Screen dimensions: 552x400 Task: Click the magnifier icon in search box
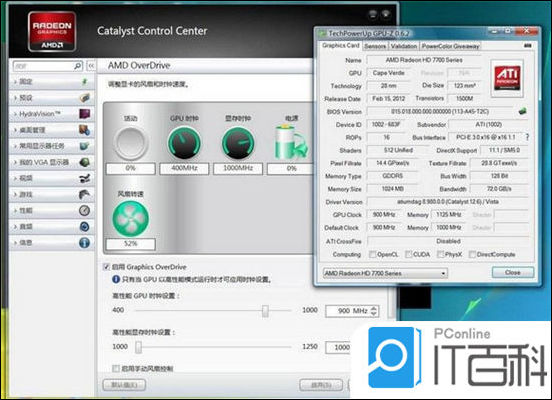(77, 66)
